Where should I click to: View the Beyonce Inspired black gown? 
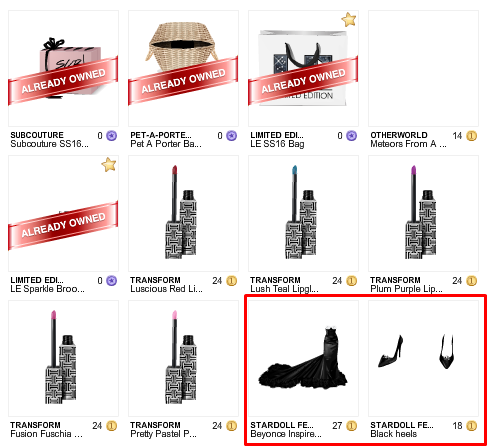(x=303, y=358)
